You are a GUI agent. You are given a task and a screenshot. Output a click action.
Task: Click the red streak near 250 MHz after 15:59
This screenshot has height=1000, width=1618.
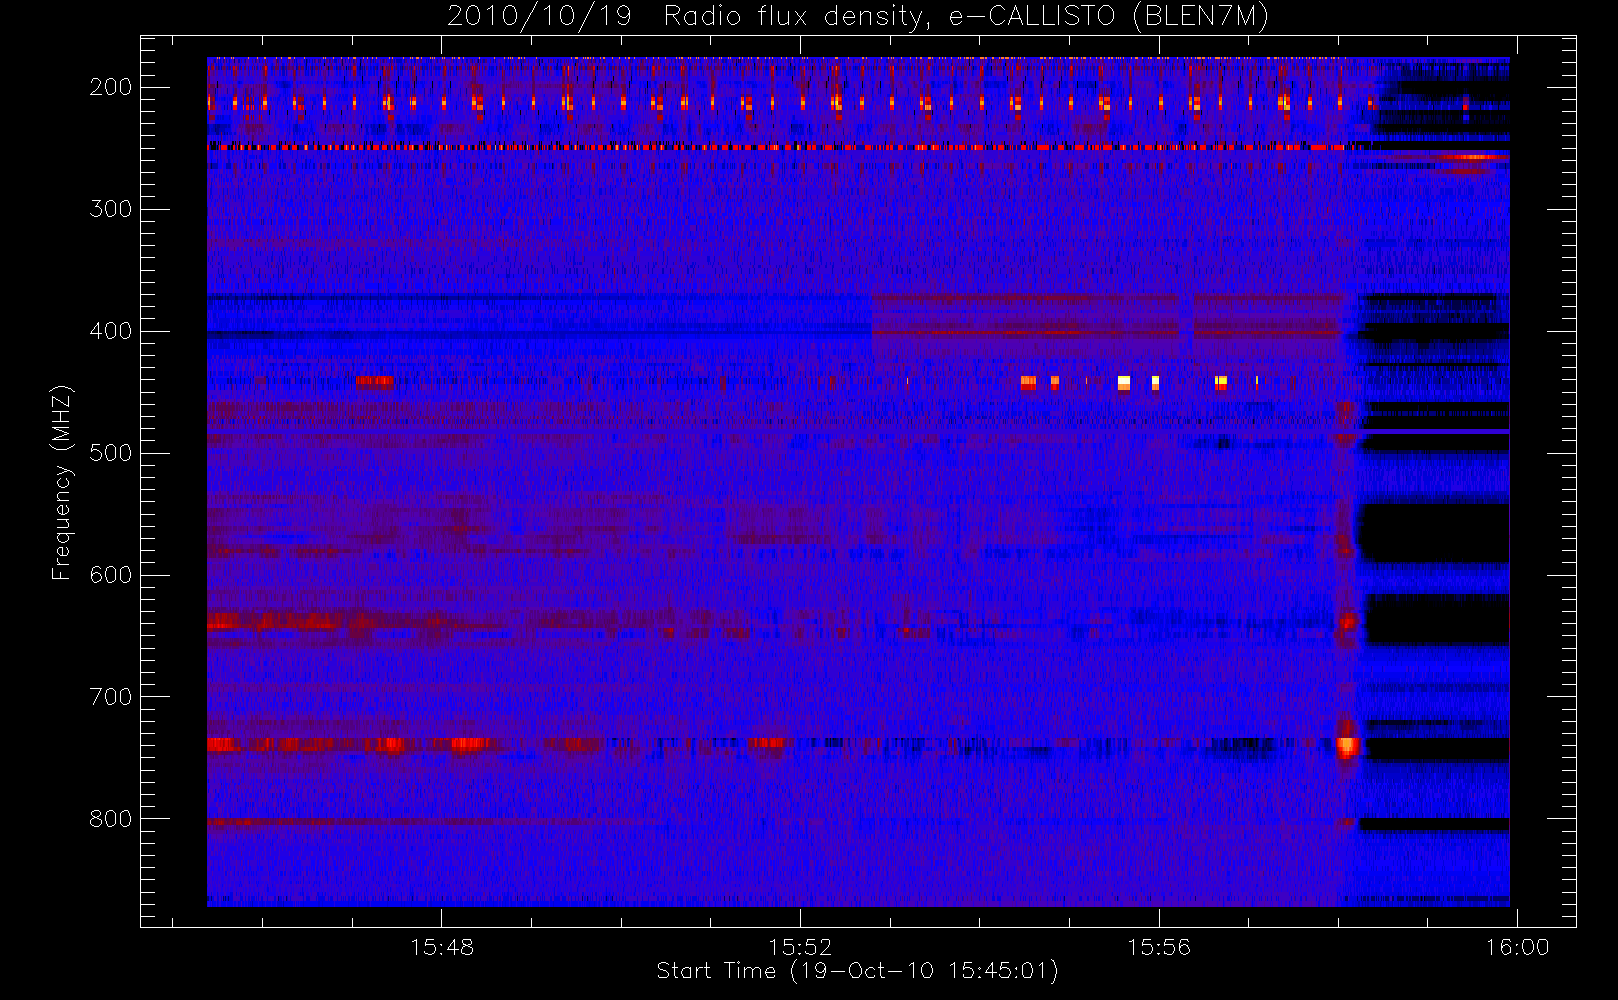(x=1473, y=157)
